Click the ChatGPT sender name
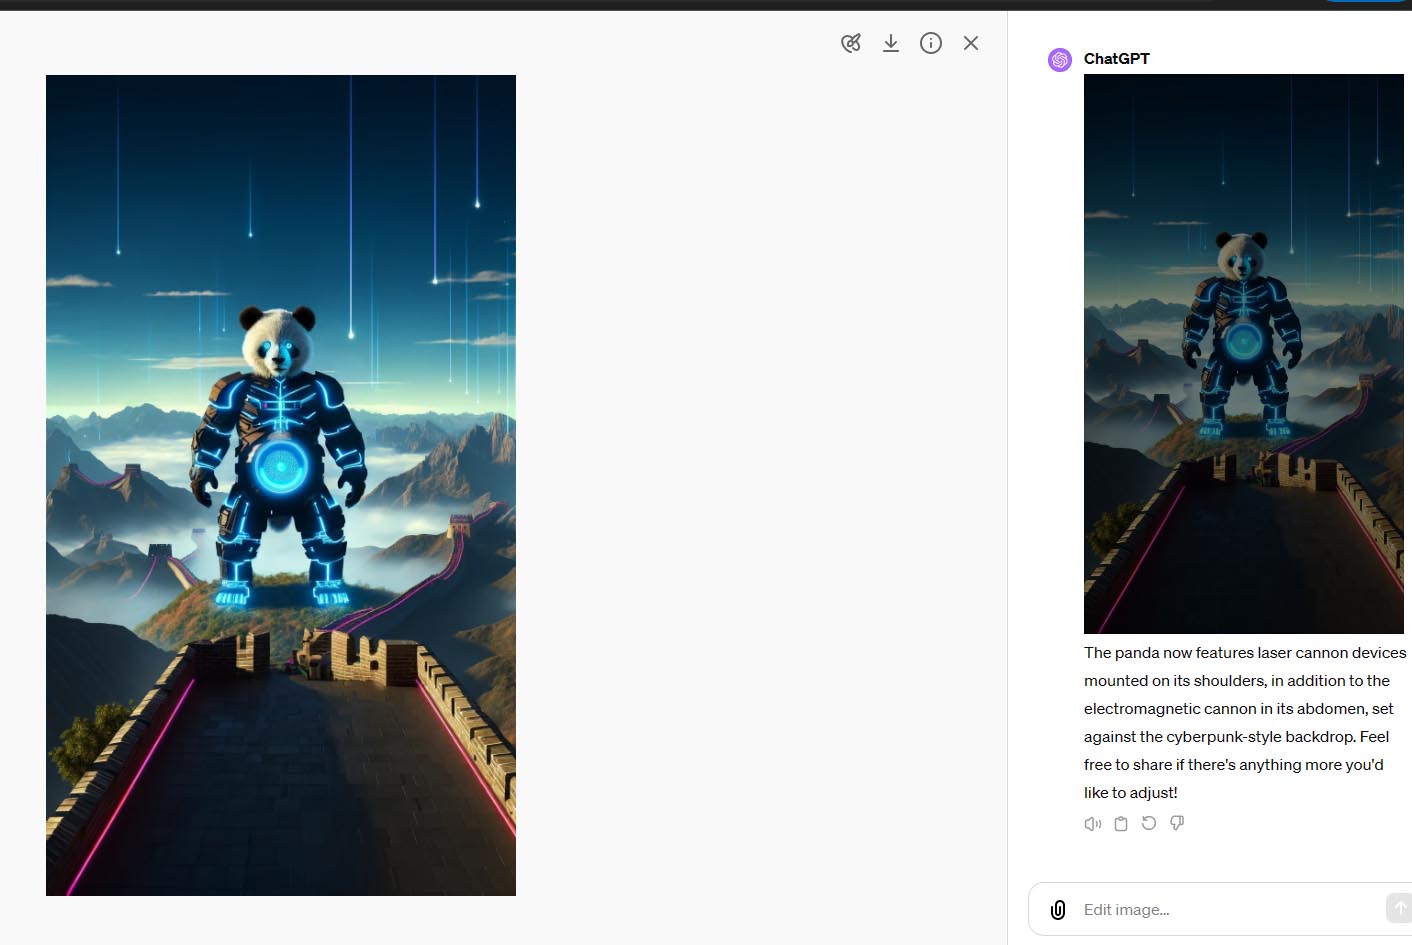The image size is (1412, 945). 1117,59
